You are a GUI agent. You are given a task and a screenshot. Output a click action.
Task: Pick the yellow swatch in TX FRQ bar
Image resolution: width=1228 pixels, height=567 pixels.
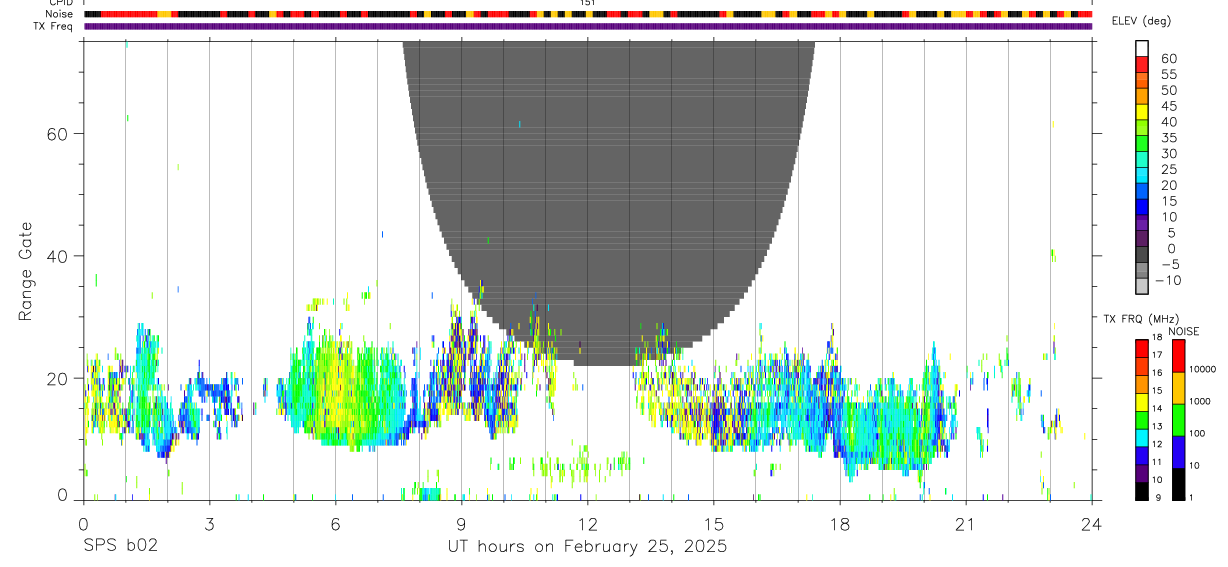[1141, 402]
